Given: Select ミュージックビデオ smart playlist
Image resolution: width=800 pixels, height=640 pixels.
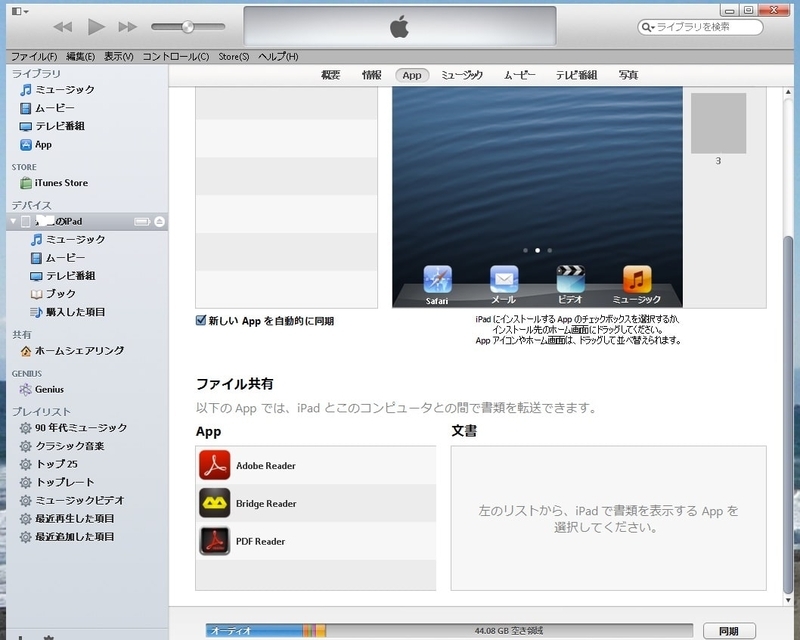Looking at the screenshot, I should tap(72, 501).
